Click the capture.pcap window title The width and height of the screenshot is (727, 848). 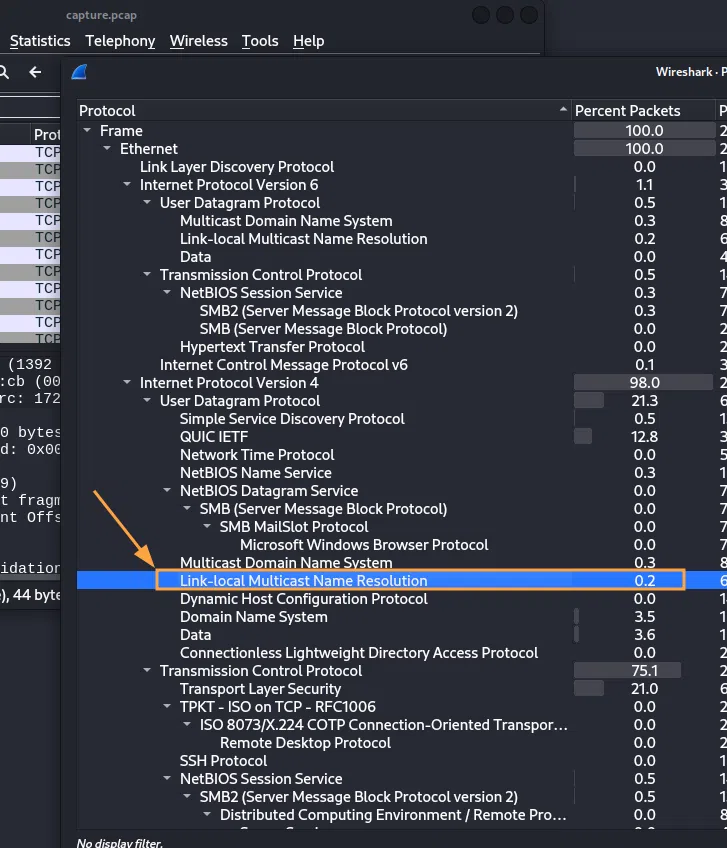101,15
